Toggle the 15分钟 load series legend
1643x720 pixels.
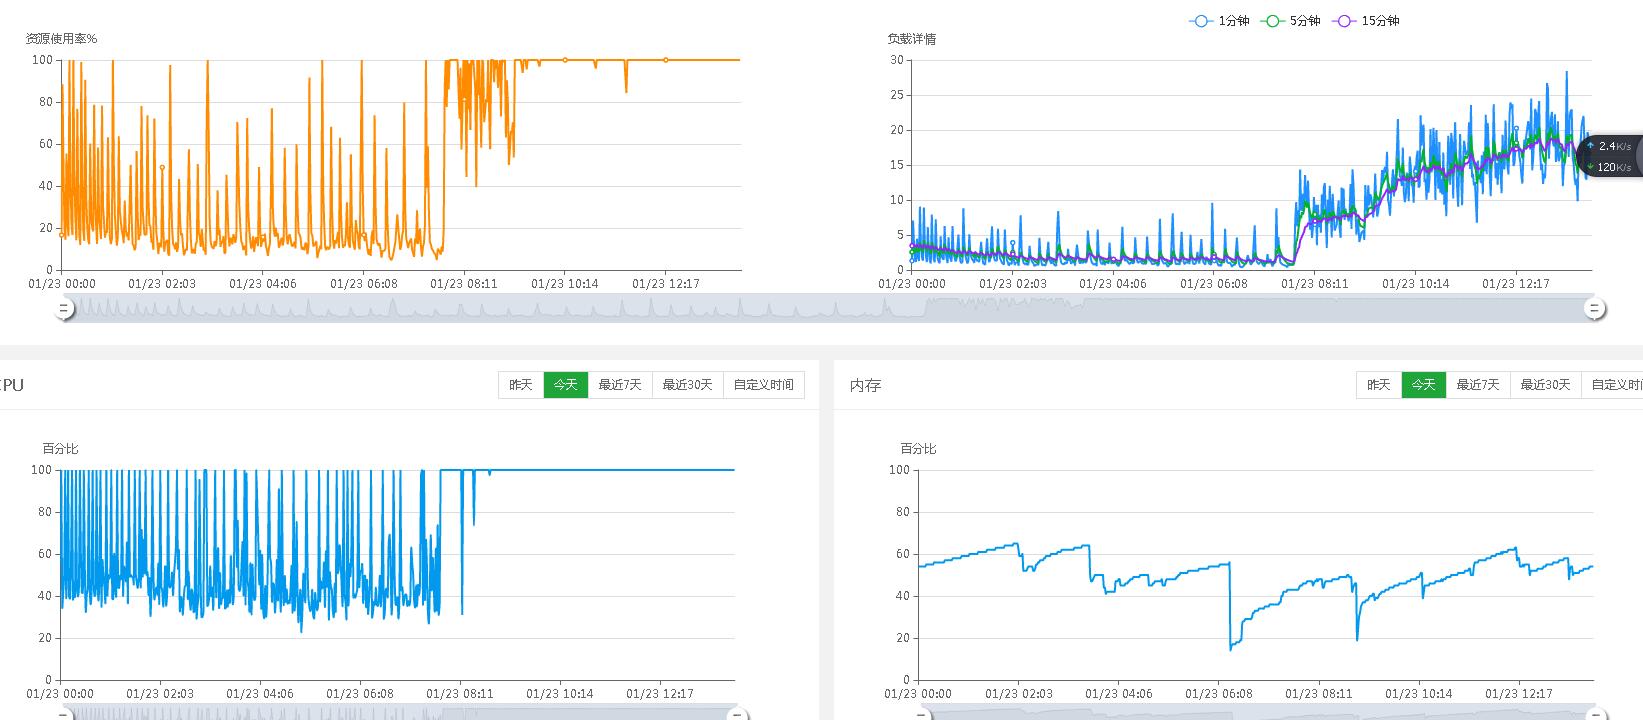(1366, 21)
